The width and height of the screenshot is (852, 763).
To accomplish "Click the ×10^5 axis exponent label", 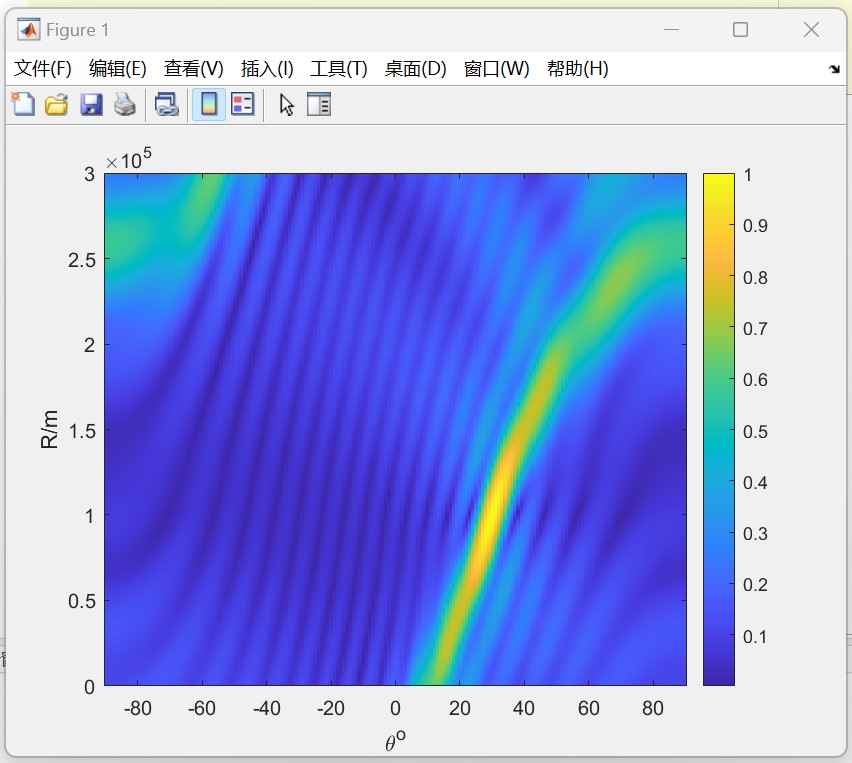I will [x=128, y=159].
